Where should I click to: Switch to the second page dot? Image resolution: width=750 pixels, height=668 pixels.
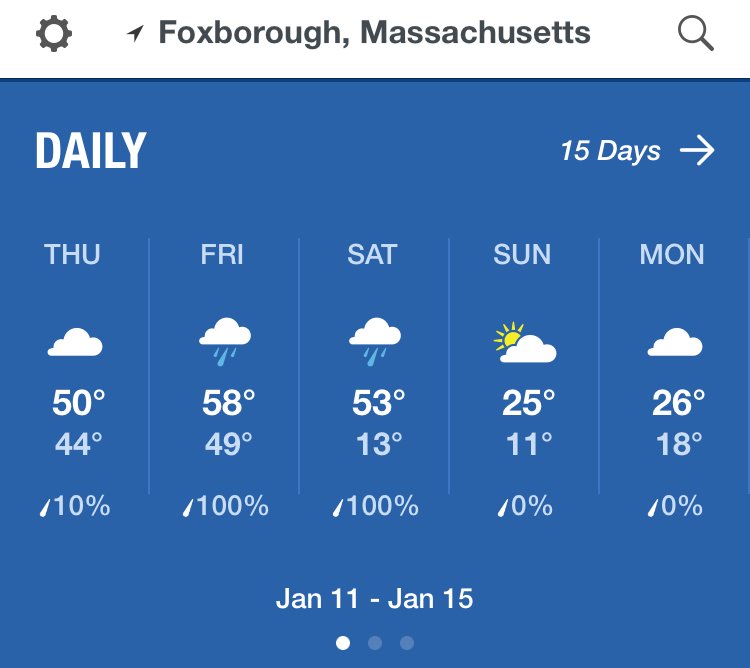375,643
